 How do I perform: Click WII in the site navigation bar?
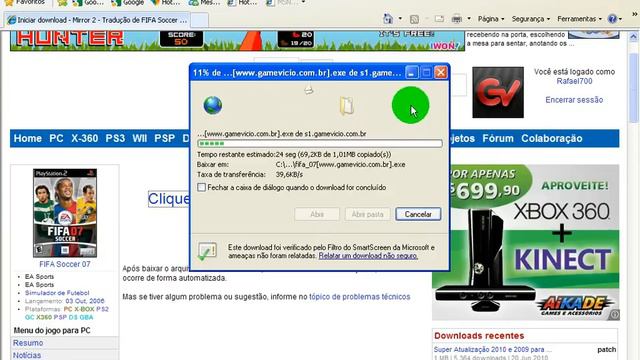(140, 138)
